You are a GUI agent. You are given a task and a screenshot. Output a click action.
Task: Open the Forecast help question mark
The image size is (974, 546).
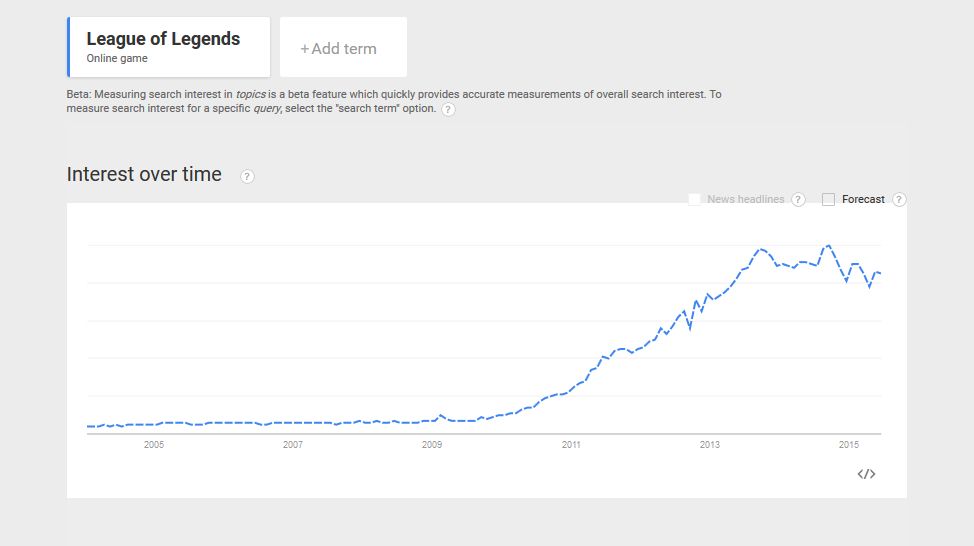click(899, 199)
